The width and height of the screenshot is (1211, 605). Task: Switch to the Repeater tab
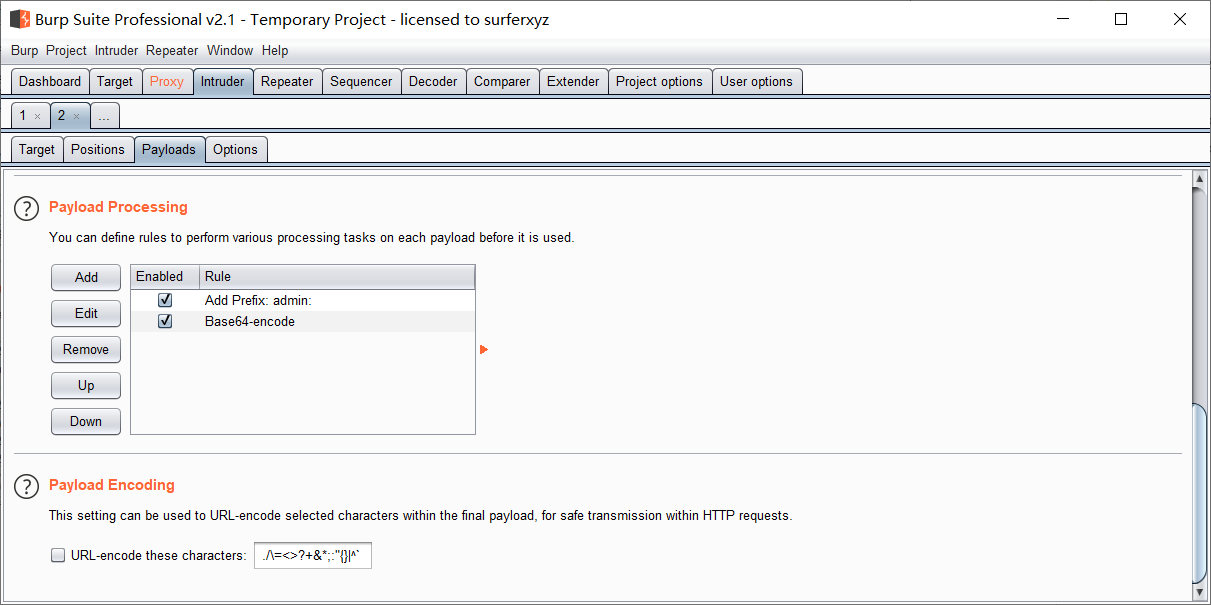(287, 82)
